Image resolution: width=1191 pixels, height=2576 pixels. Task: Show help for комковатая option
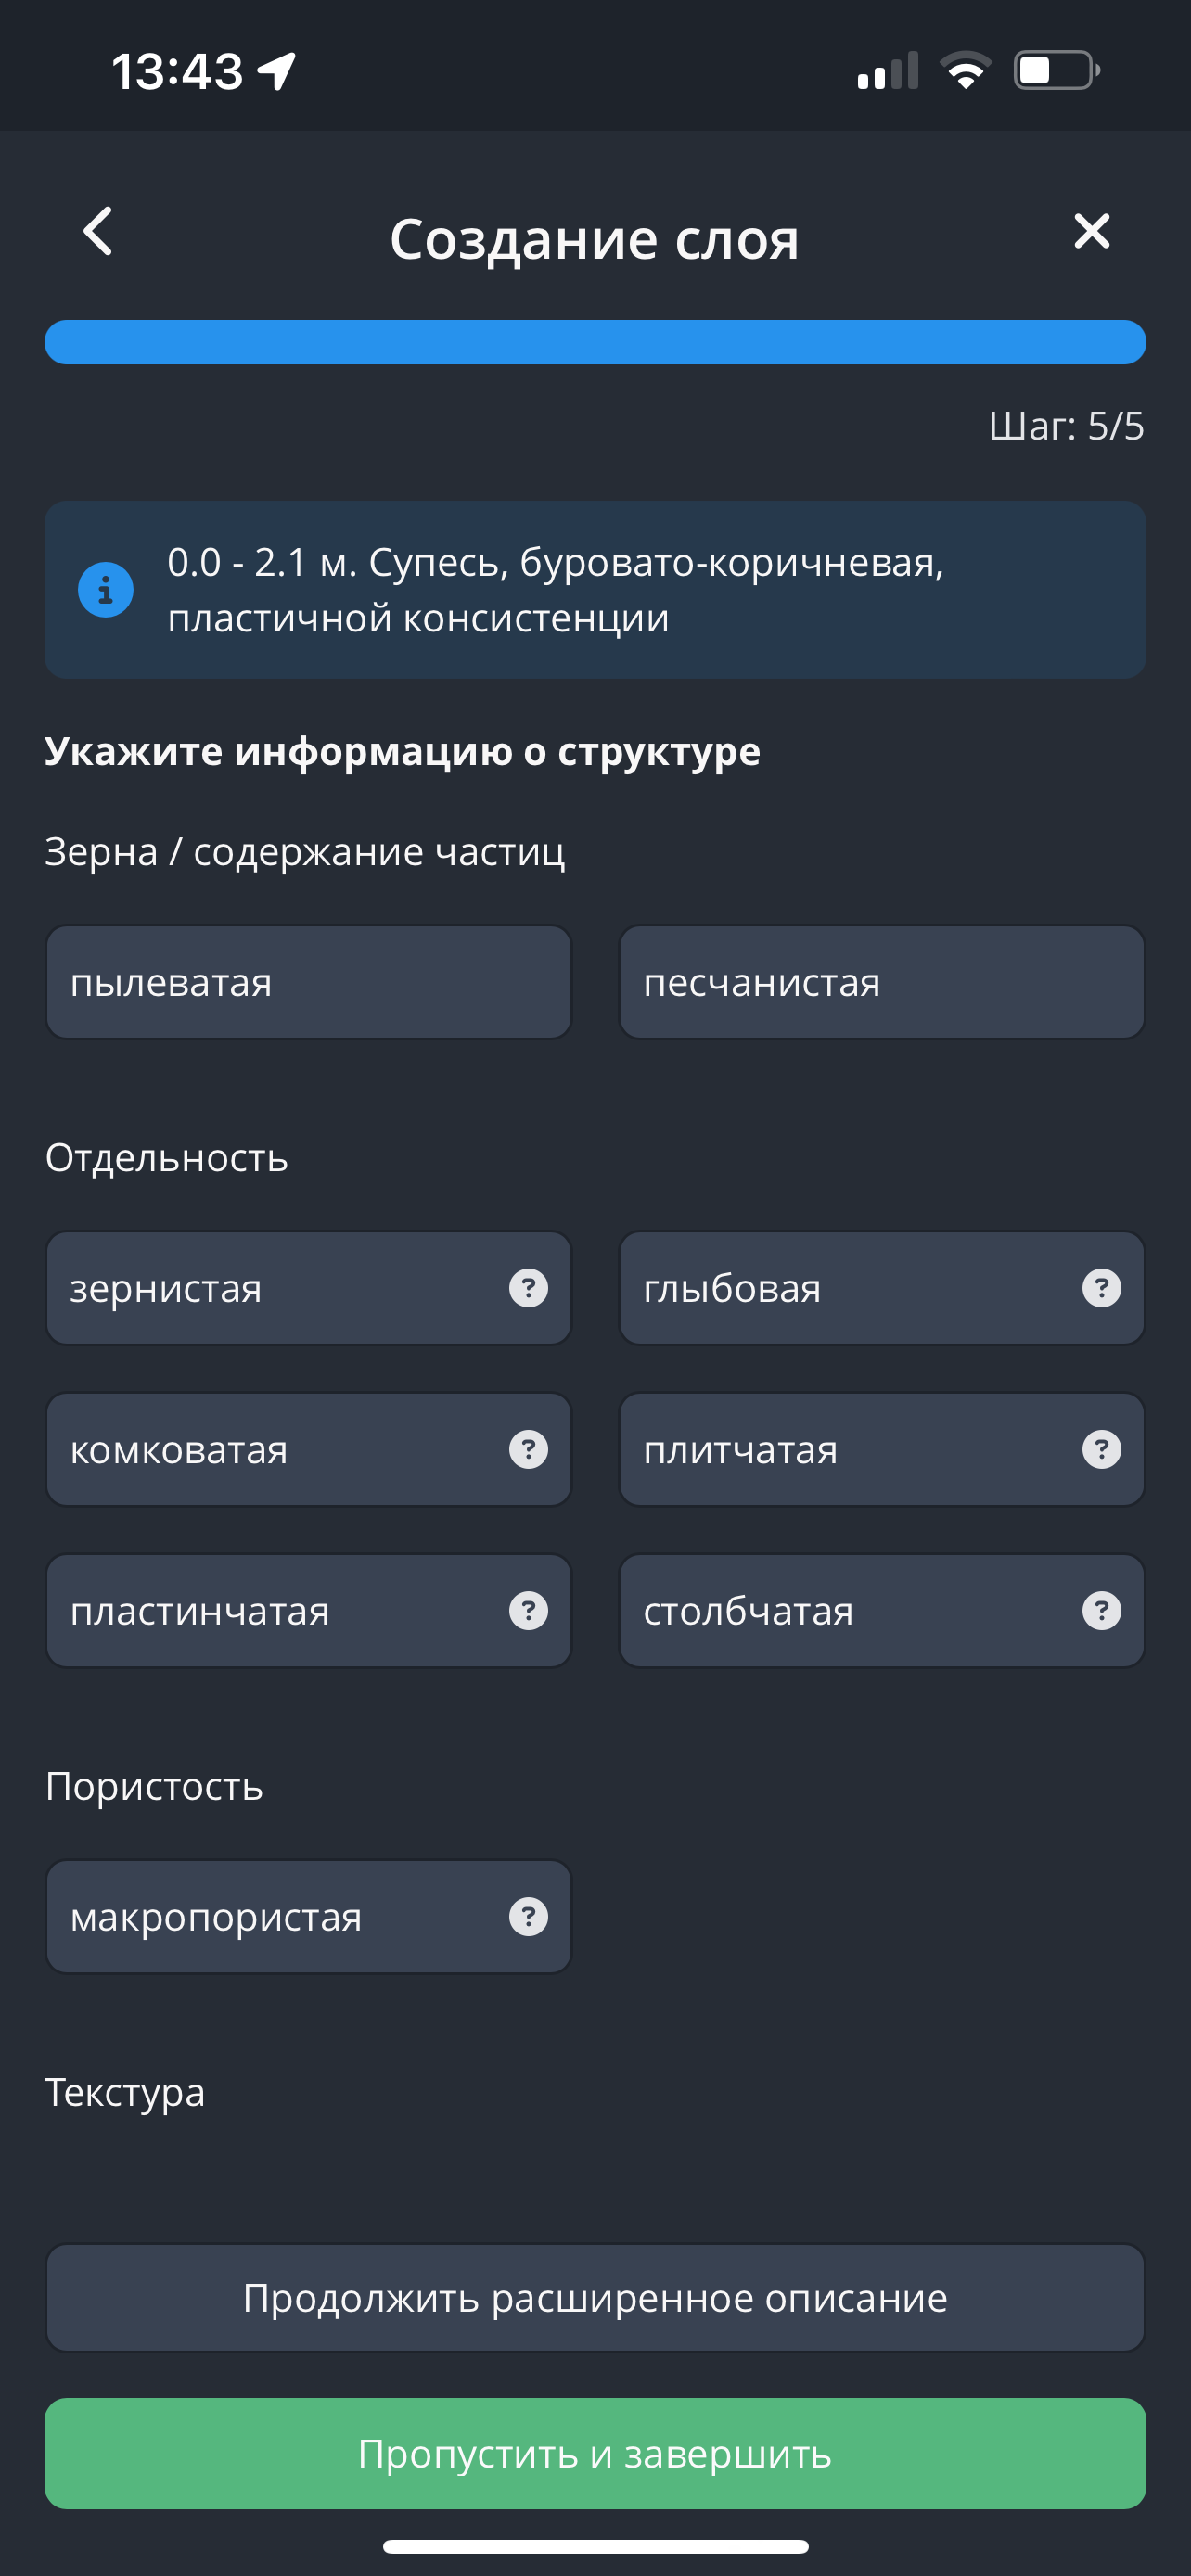(x=528, y=1449)
